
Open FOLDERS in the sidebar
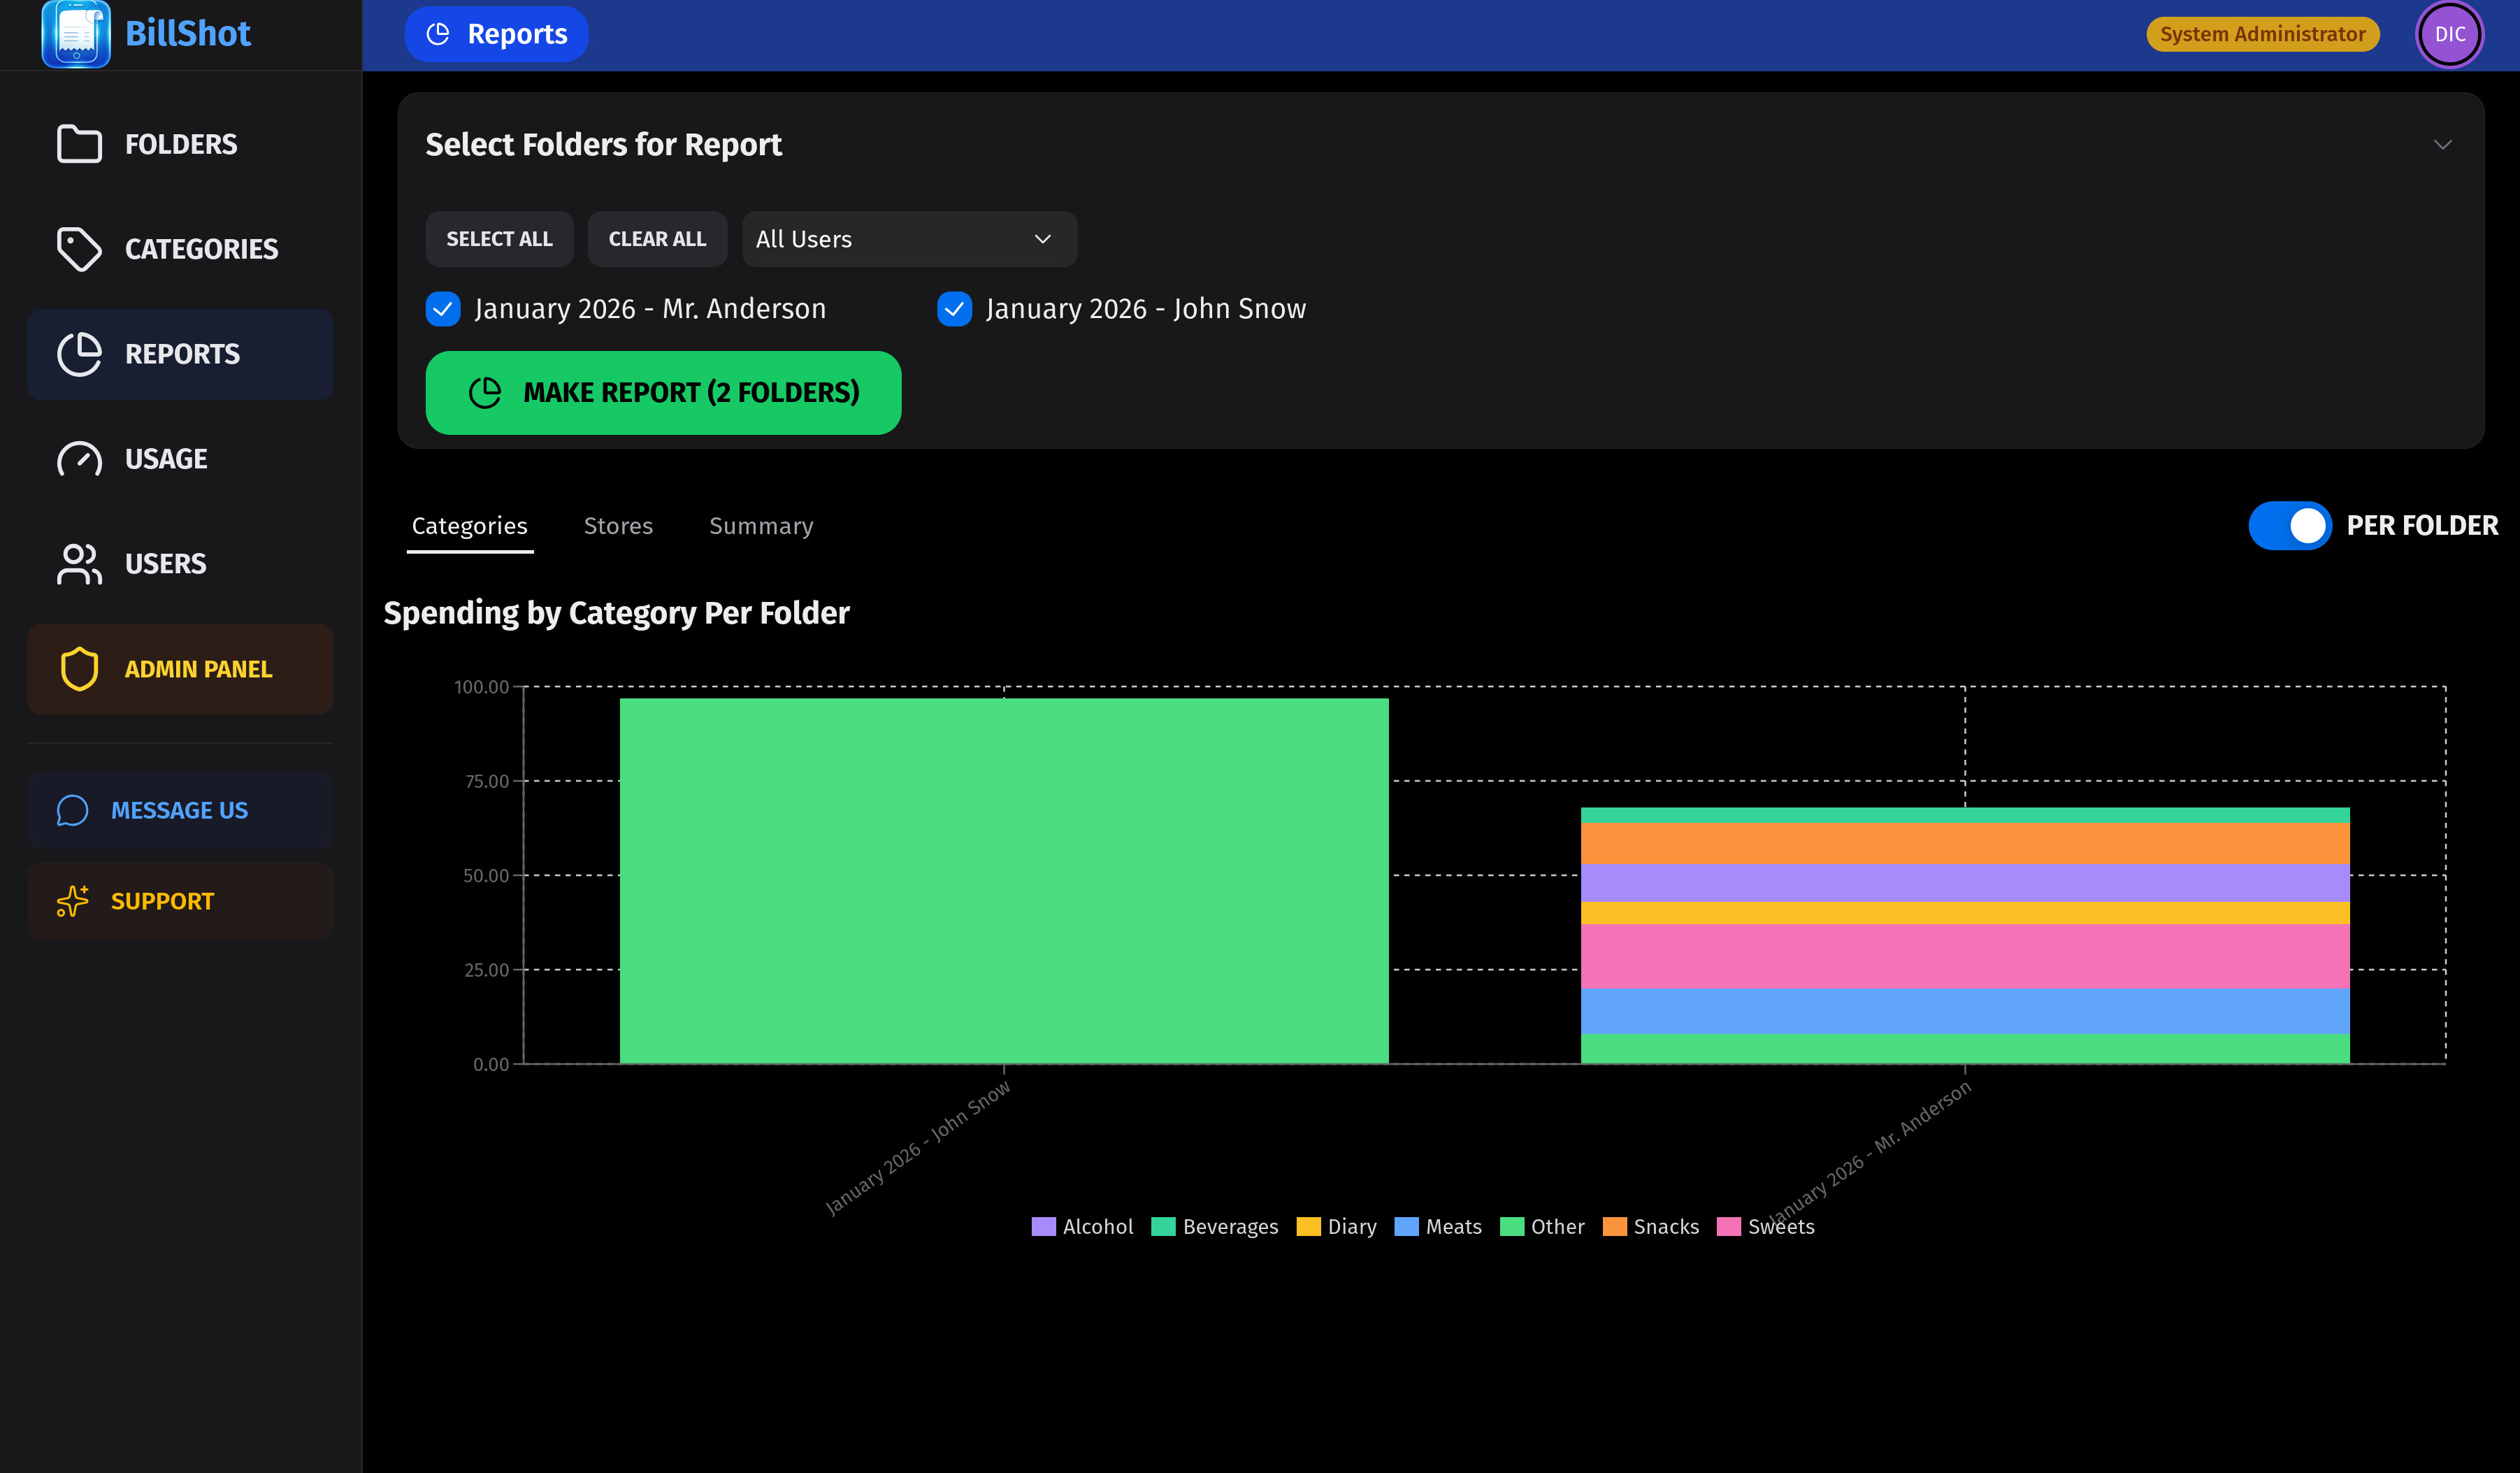180,144
